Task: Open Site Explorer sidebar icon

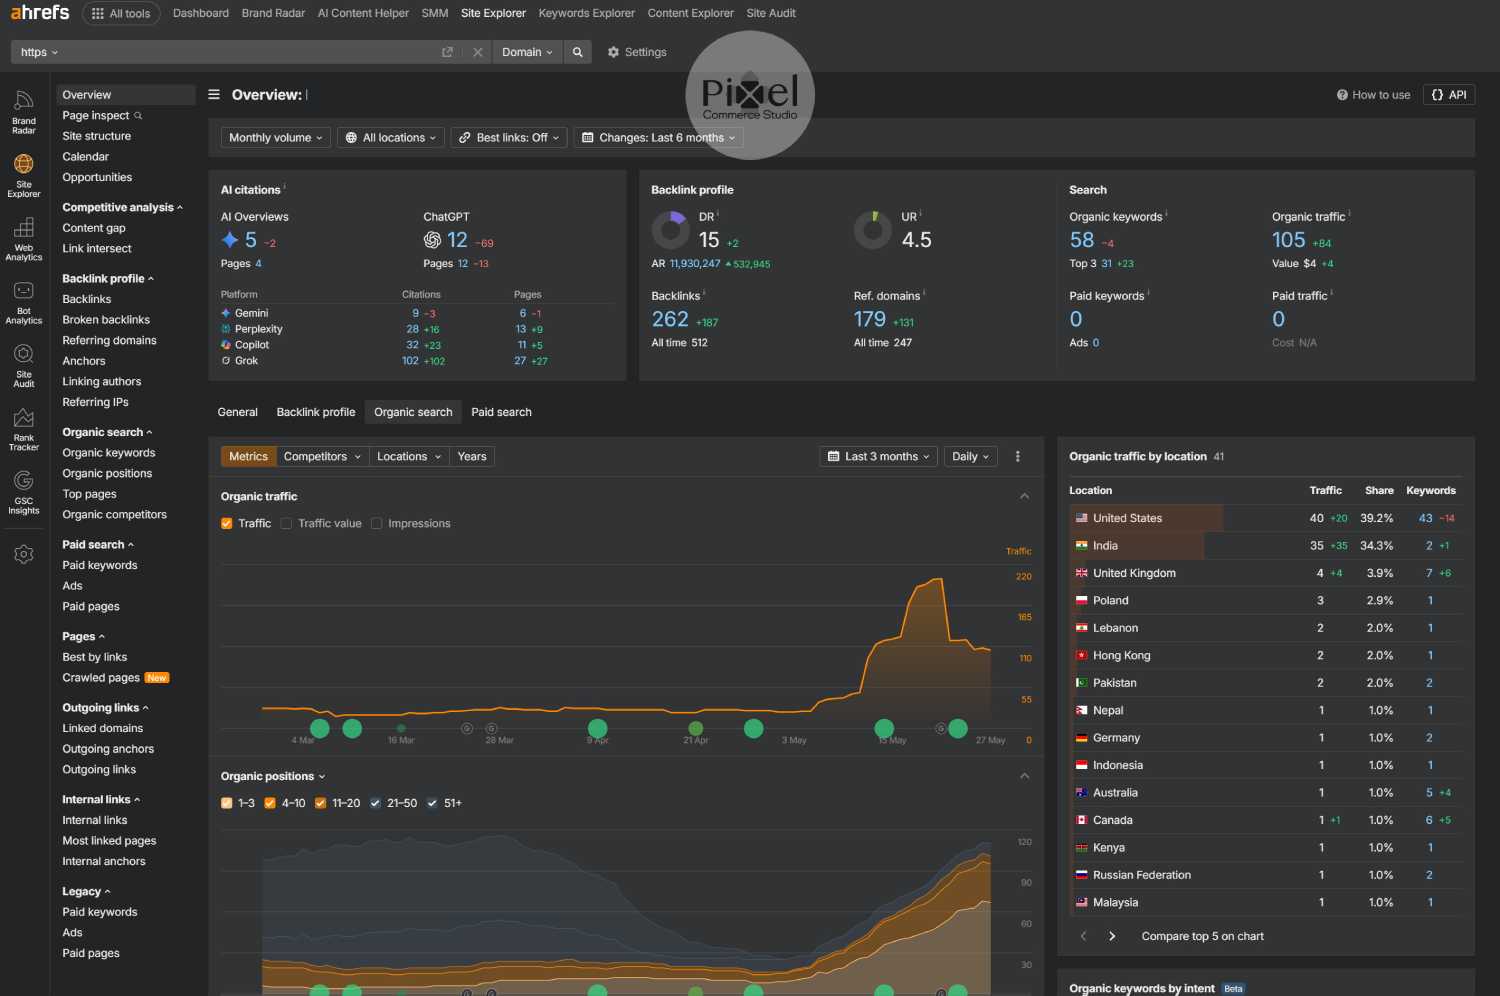Action: [x=24, y=175]
